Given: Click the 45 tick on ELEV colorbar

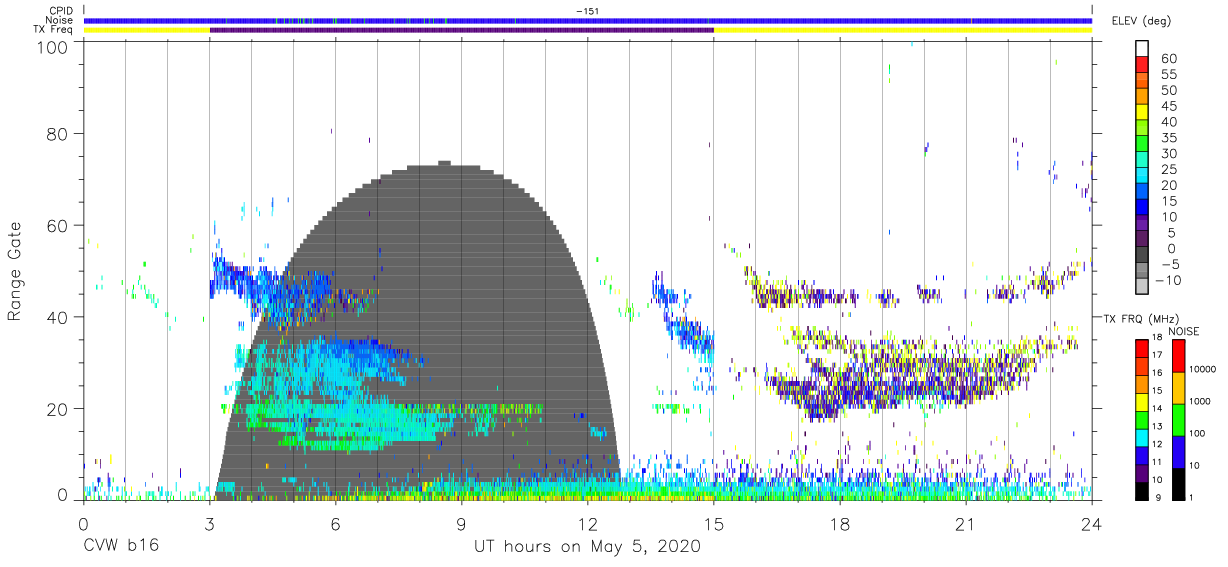Looking at the screenshot, I should pyautogui.click(x=1168, y=106).
